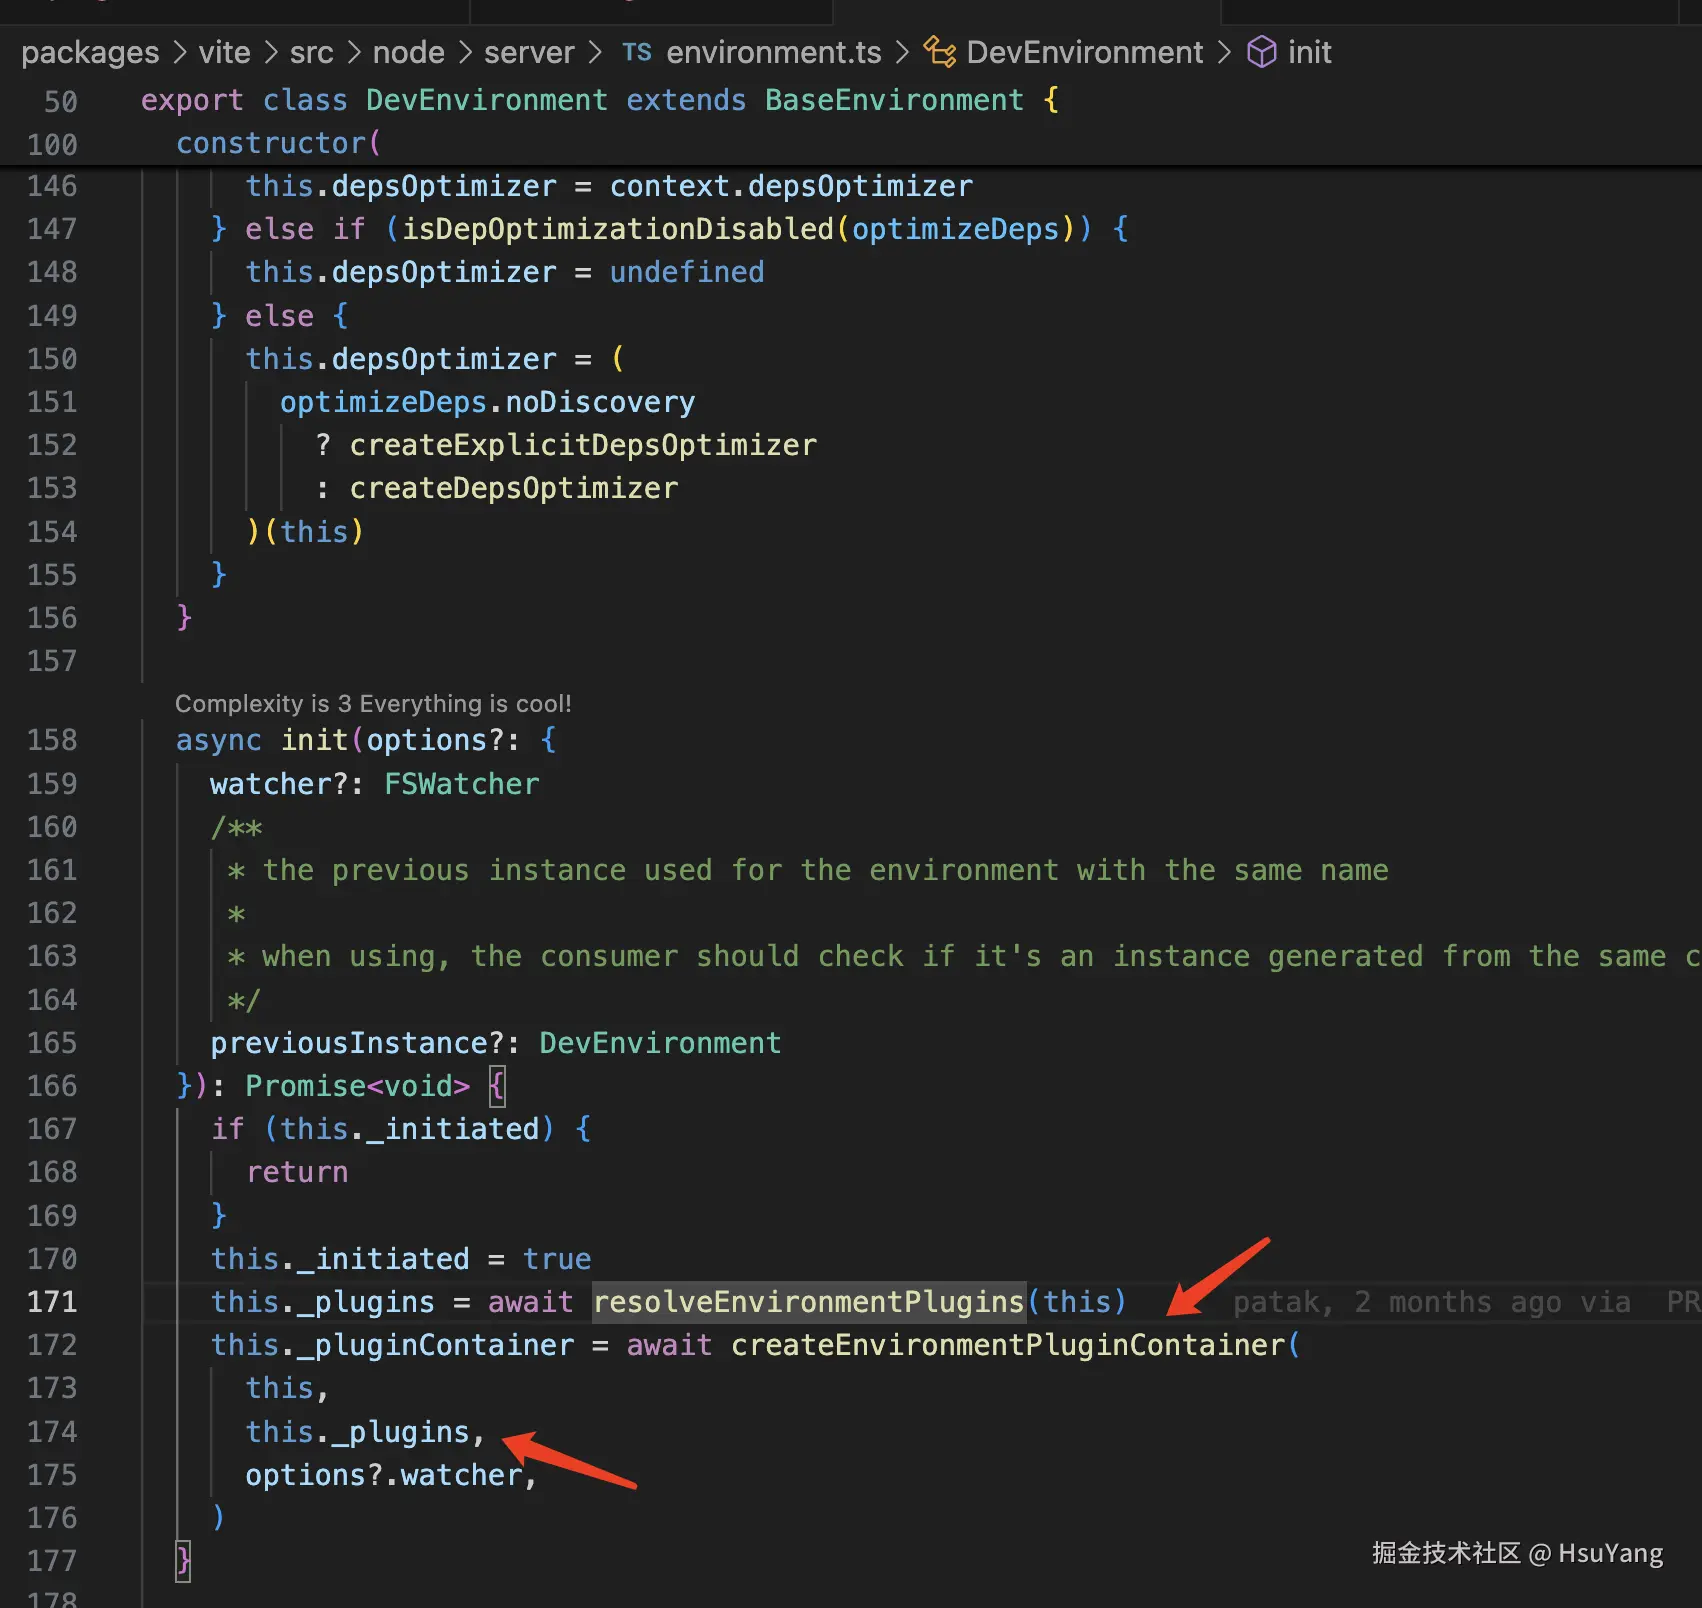This screenshot has height=1608, width=1702.
Task: Click the 'when using' comment on line 163
Action: coord(963,957)
